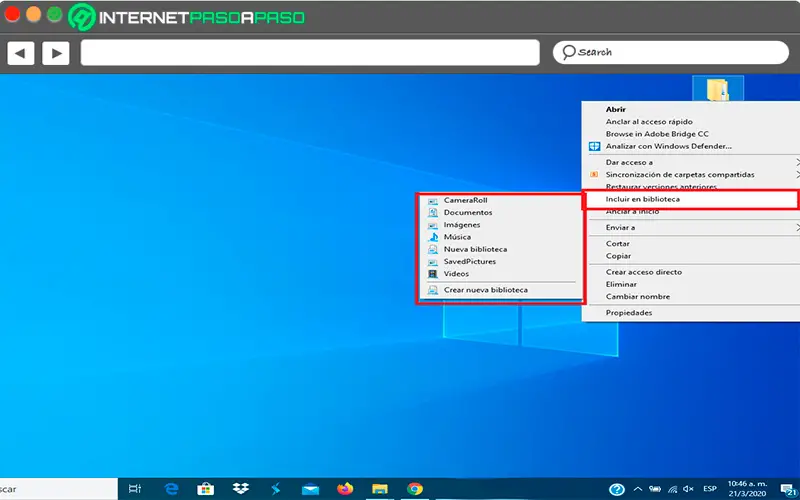Launch Google Chrome from the taskbar

click(415, 489)
